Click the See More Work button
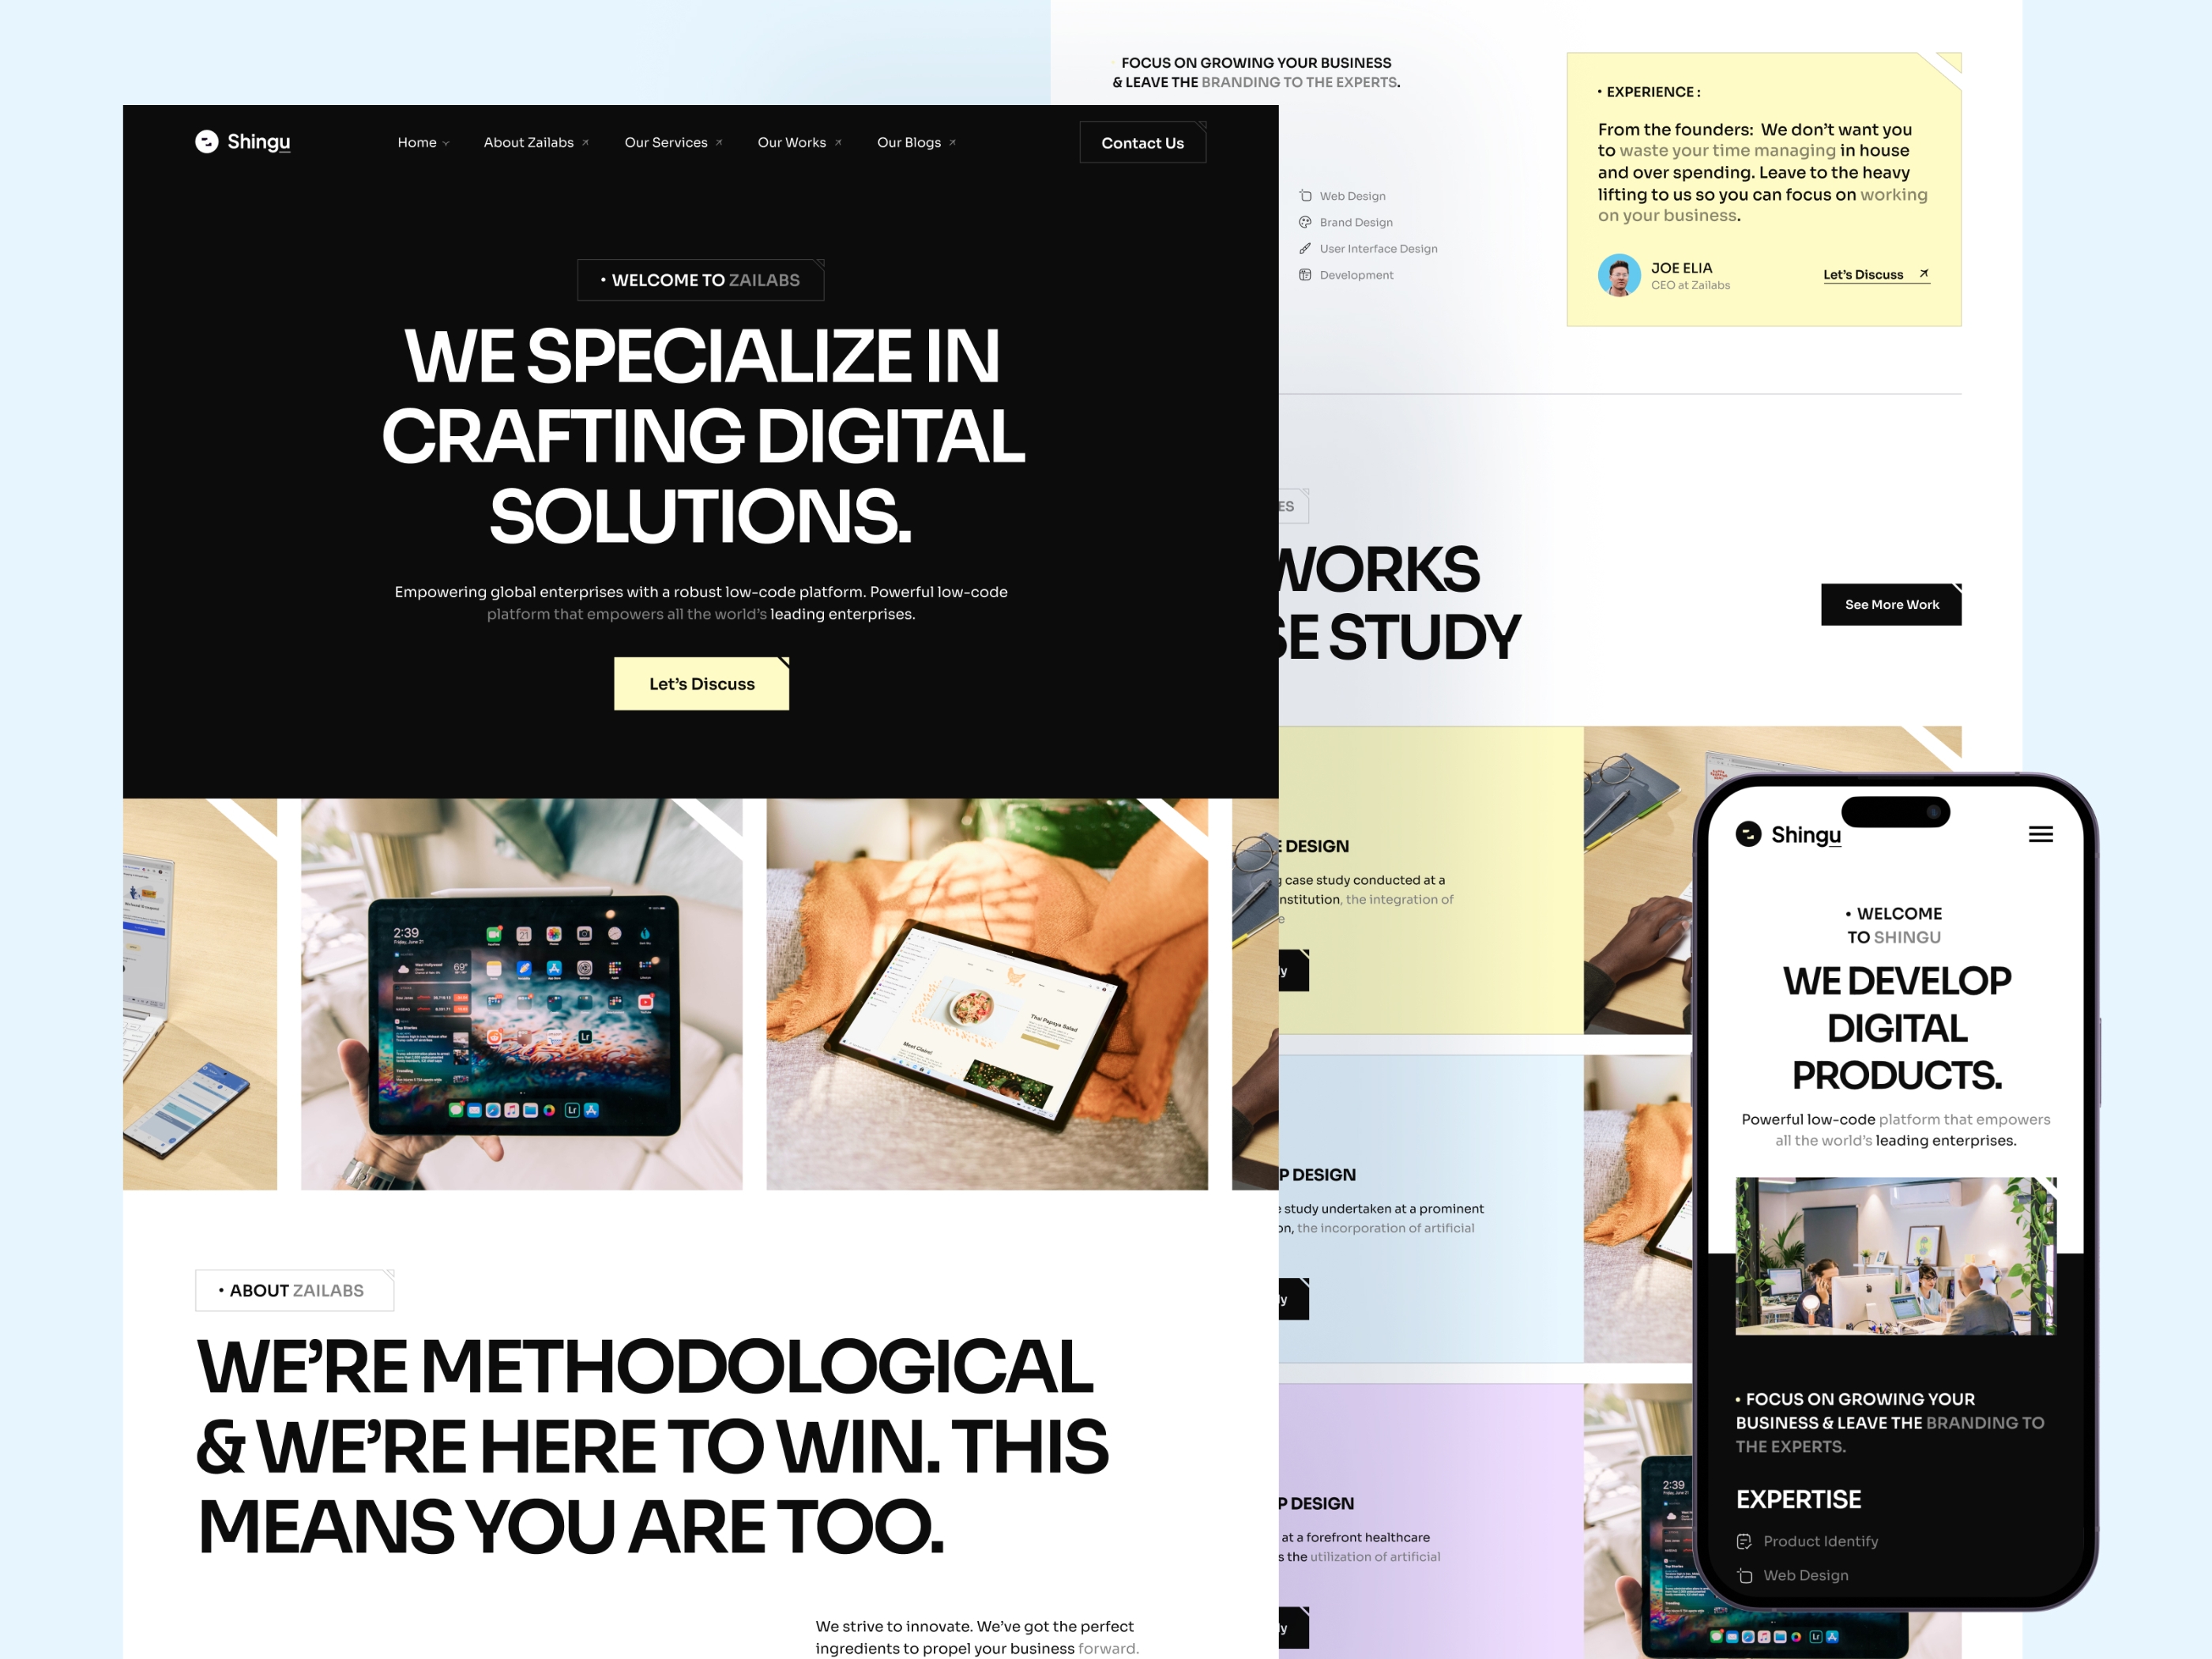This screenshot has height=1659, width=2212. pyautogui.click(x=1891, y=603)
